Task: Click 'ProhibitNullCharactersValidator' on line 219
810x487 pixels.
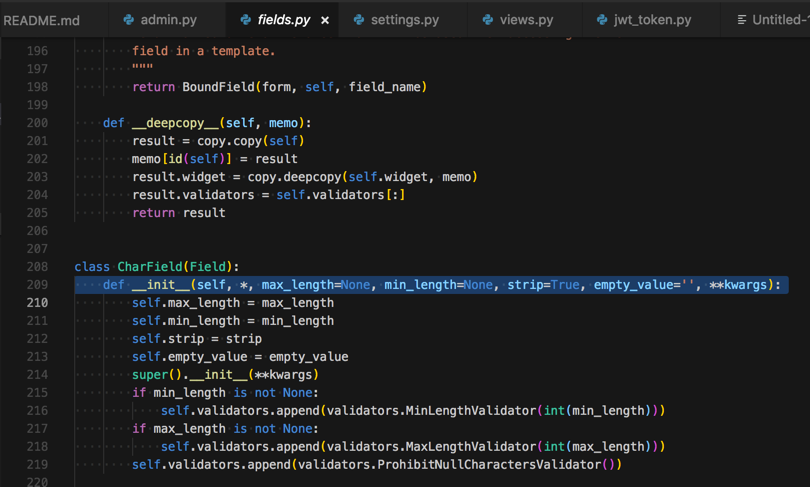Action: 489,464
